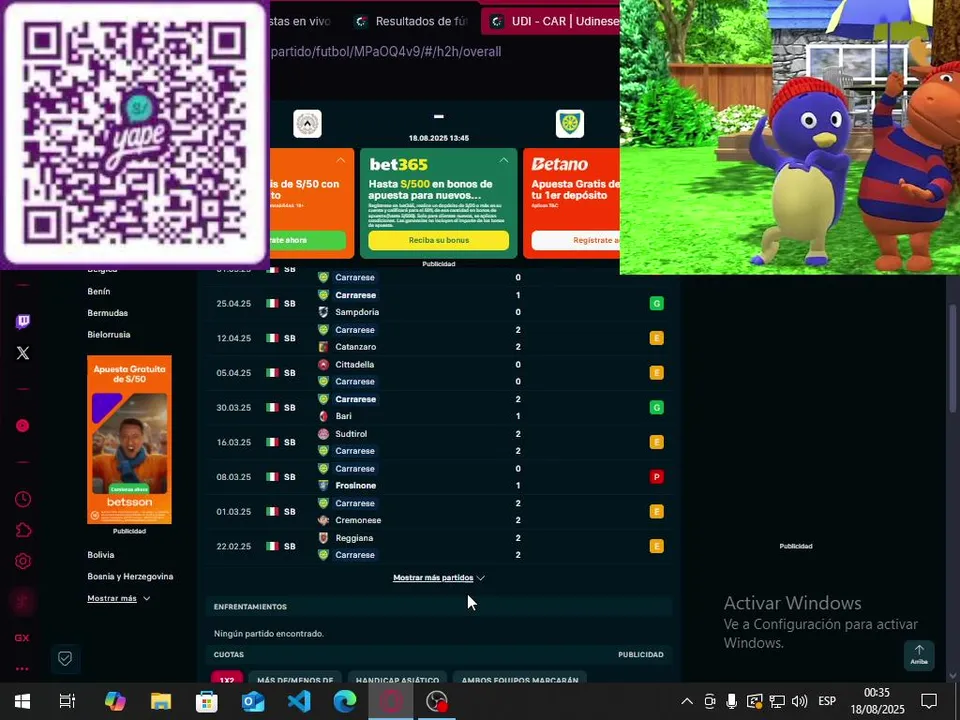Open Bolivia in countries list
The image size is (960, 720).
point(100,555)
